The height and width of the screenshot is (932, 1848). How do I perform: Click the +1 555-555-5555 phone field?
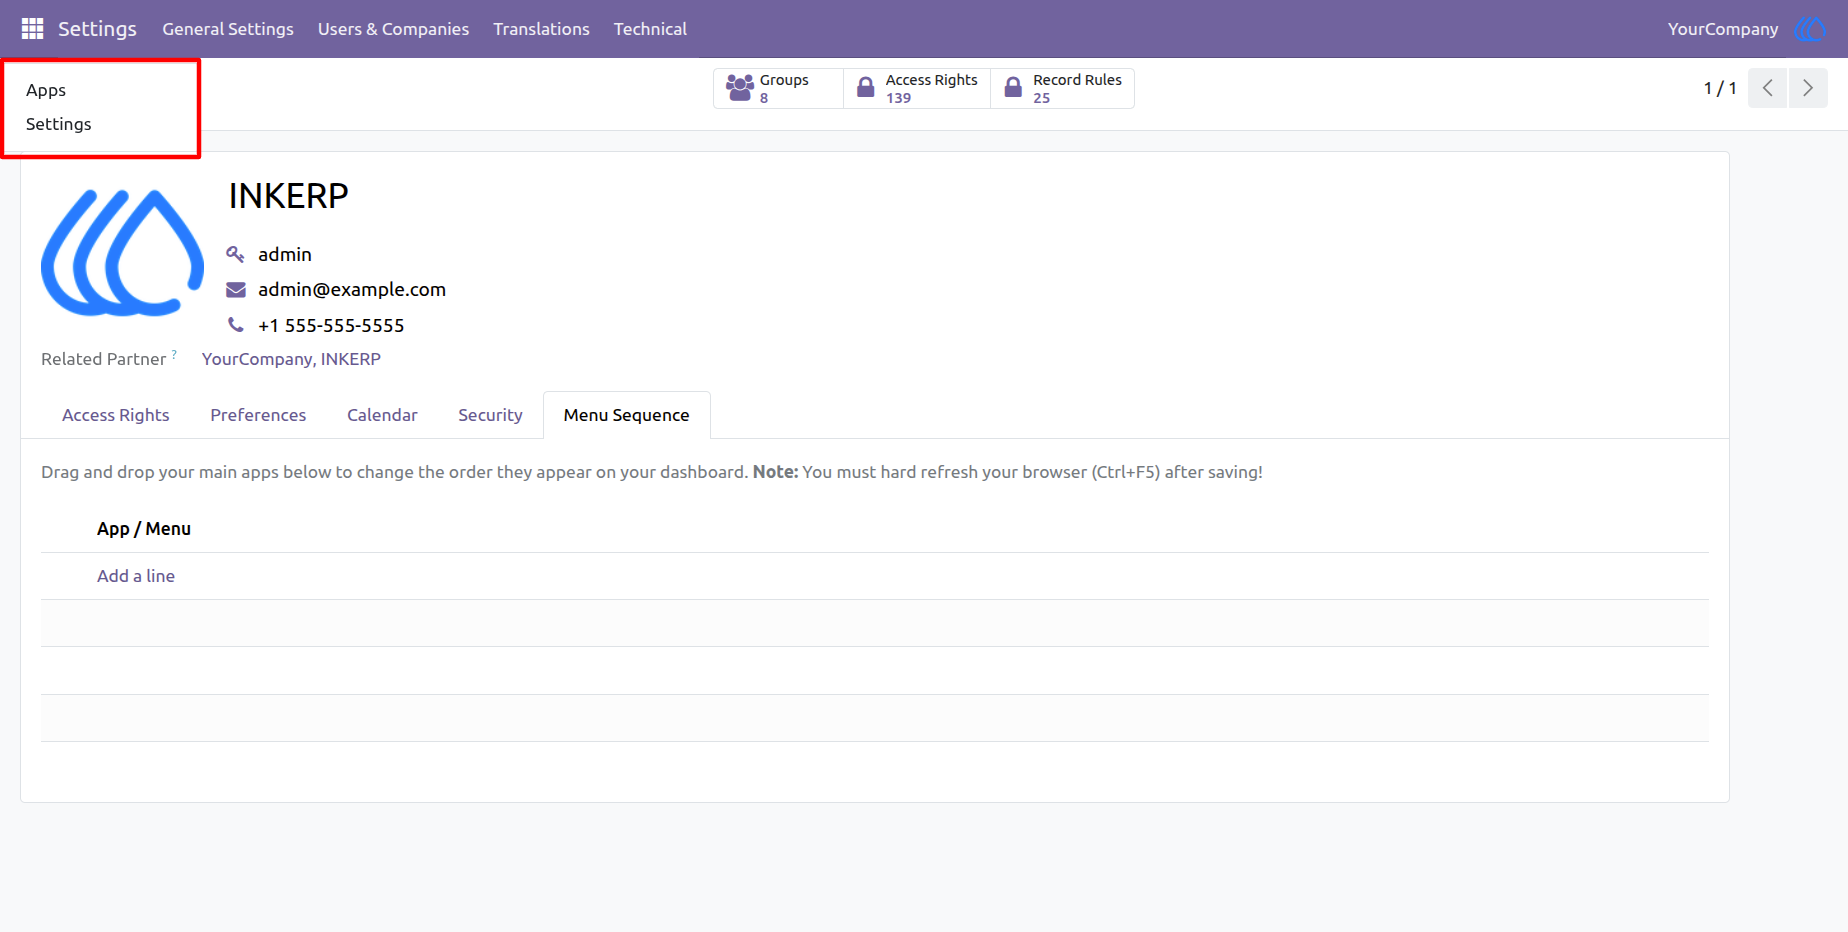(331, 325)
